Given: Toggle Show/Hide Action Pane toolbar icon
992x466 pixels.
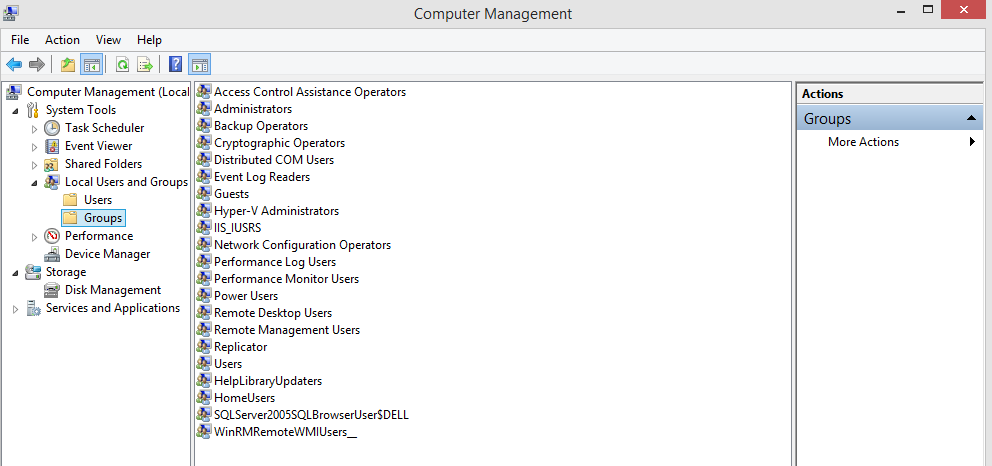Looking at the screenshot, I should pyautogui.click(x=199, y=64).
